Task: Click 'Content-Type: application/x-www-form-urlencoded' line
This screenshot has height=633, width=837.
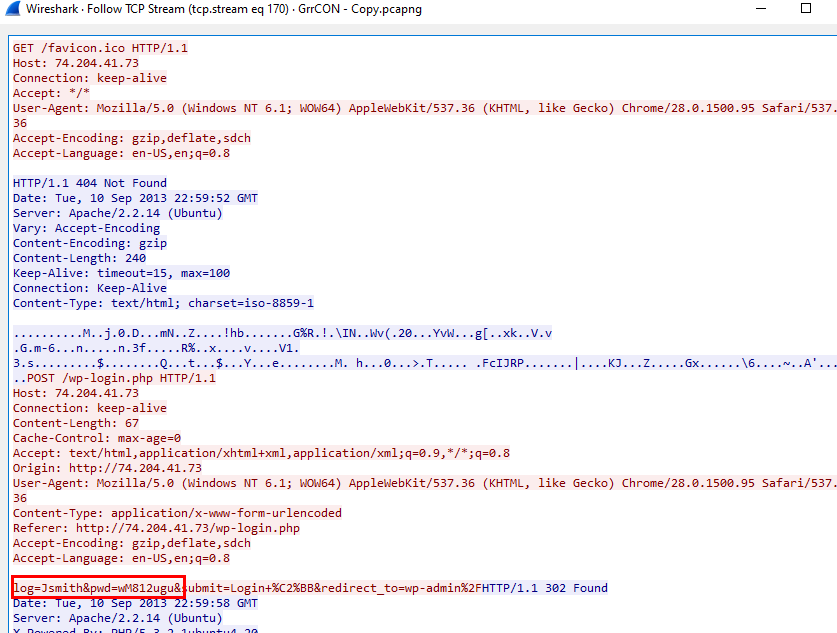Action: click(x=177, y=513)
